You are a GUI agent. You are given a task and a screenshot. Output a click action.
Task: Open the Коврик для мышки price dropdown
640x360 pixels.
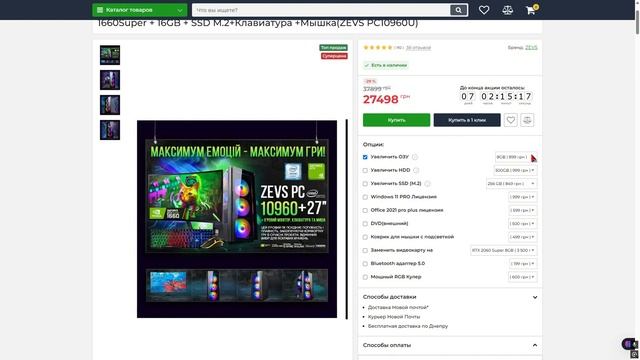coord(523,237)
